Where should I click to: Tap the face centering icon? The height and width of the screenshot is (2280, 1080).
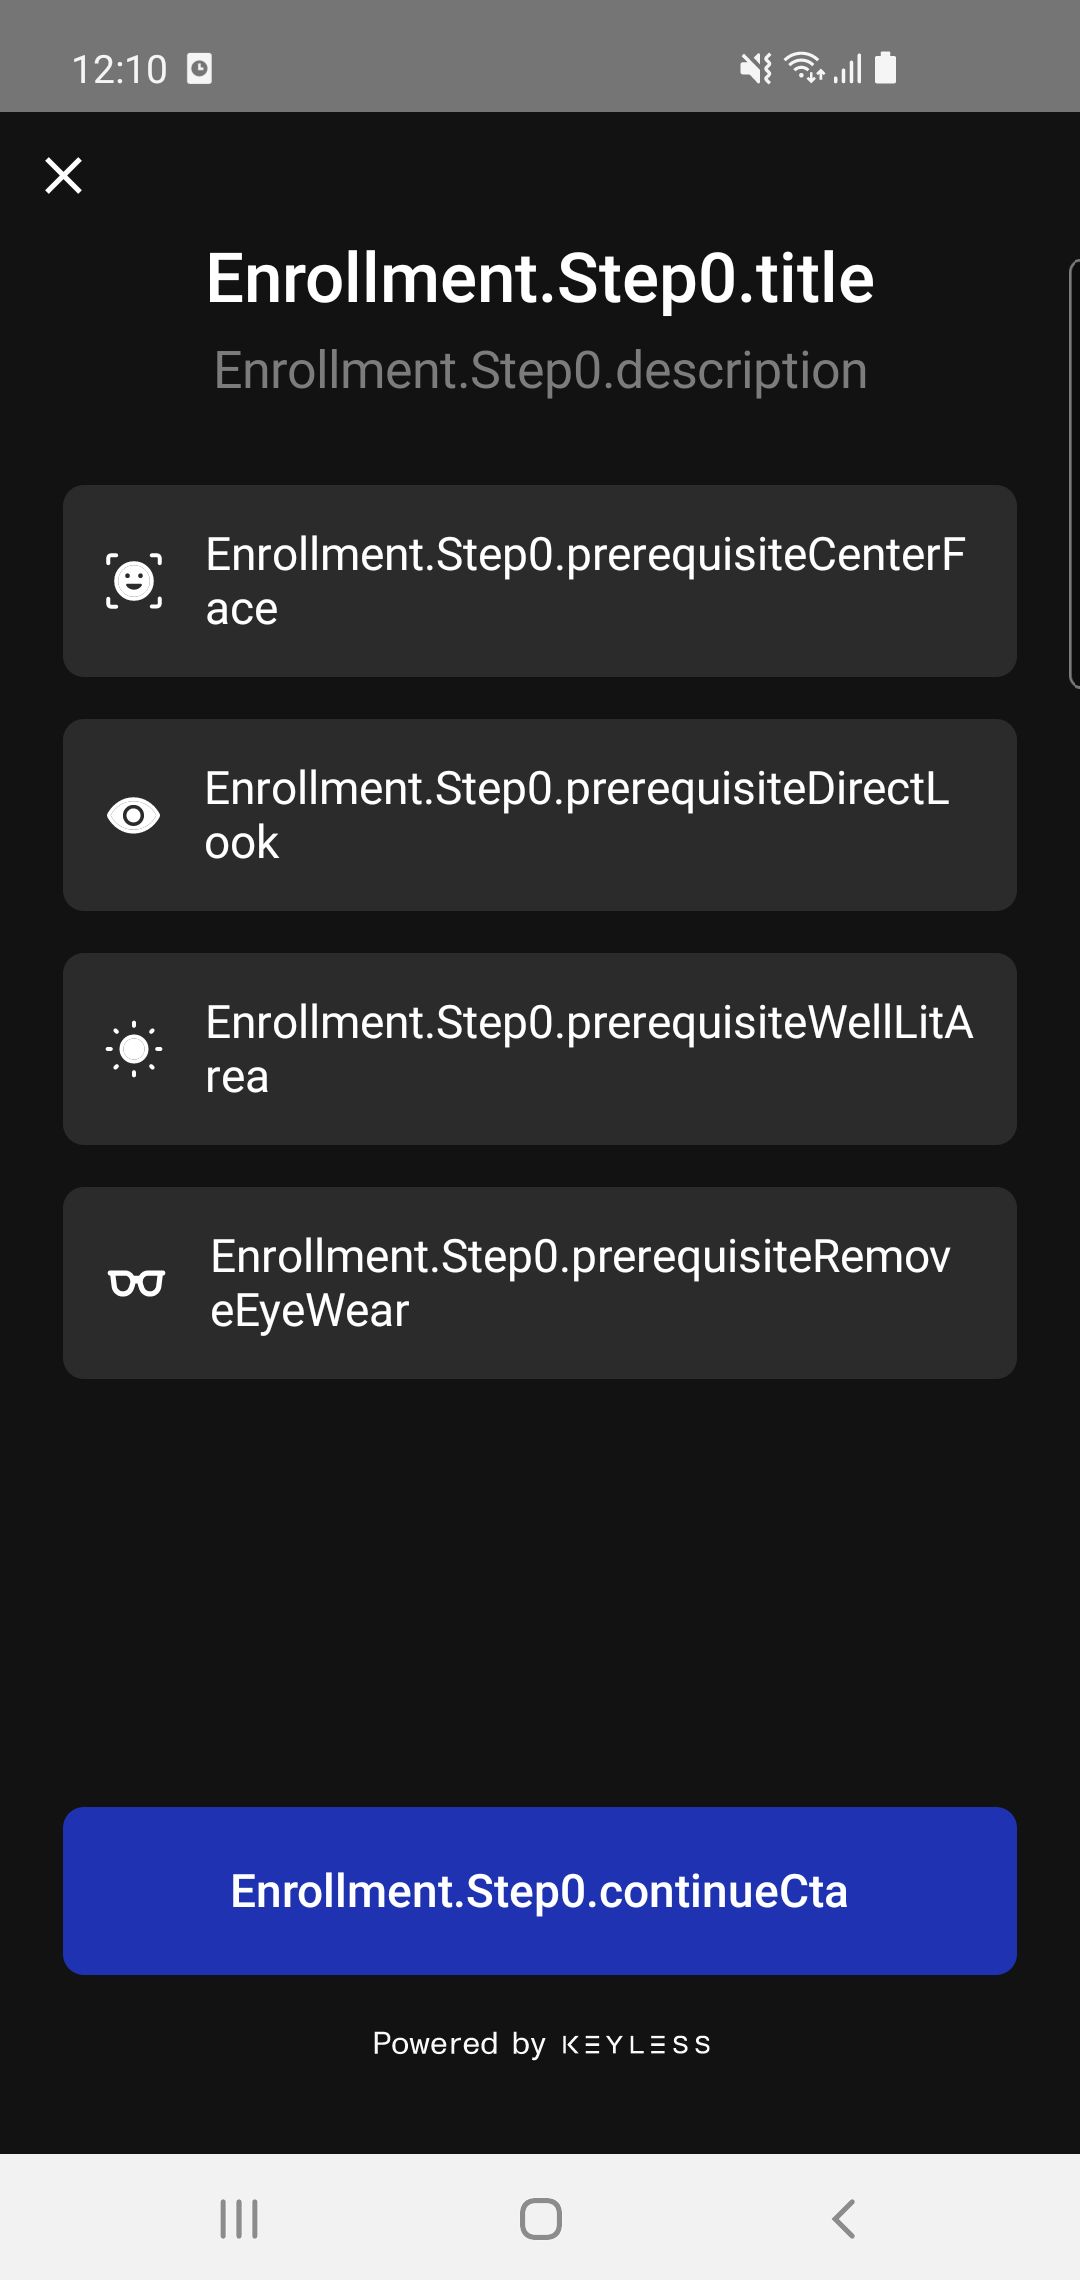(134, 581)
